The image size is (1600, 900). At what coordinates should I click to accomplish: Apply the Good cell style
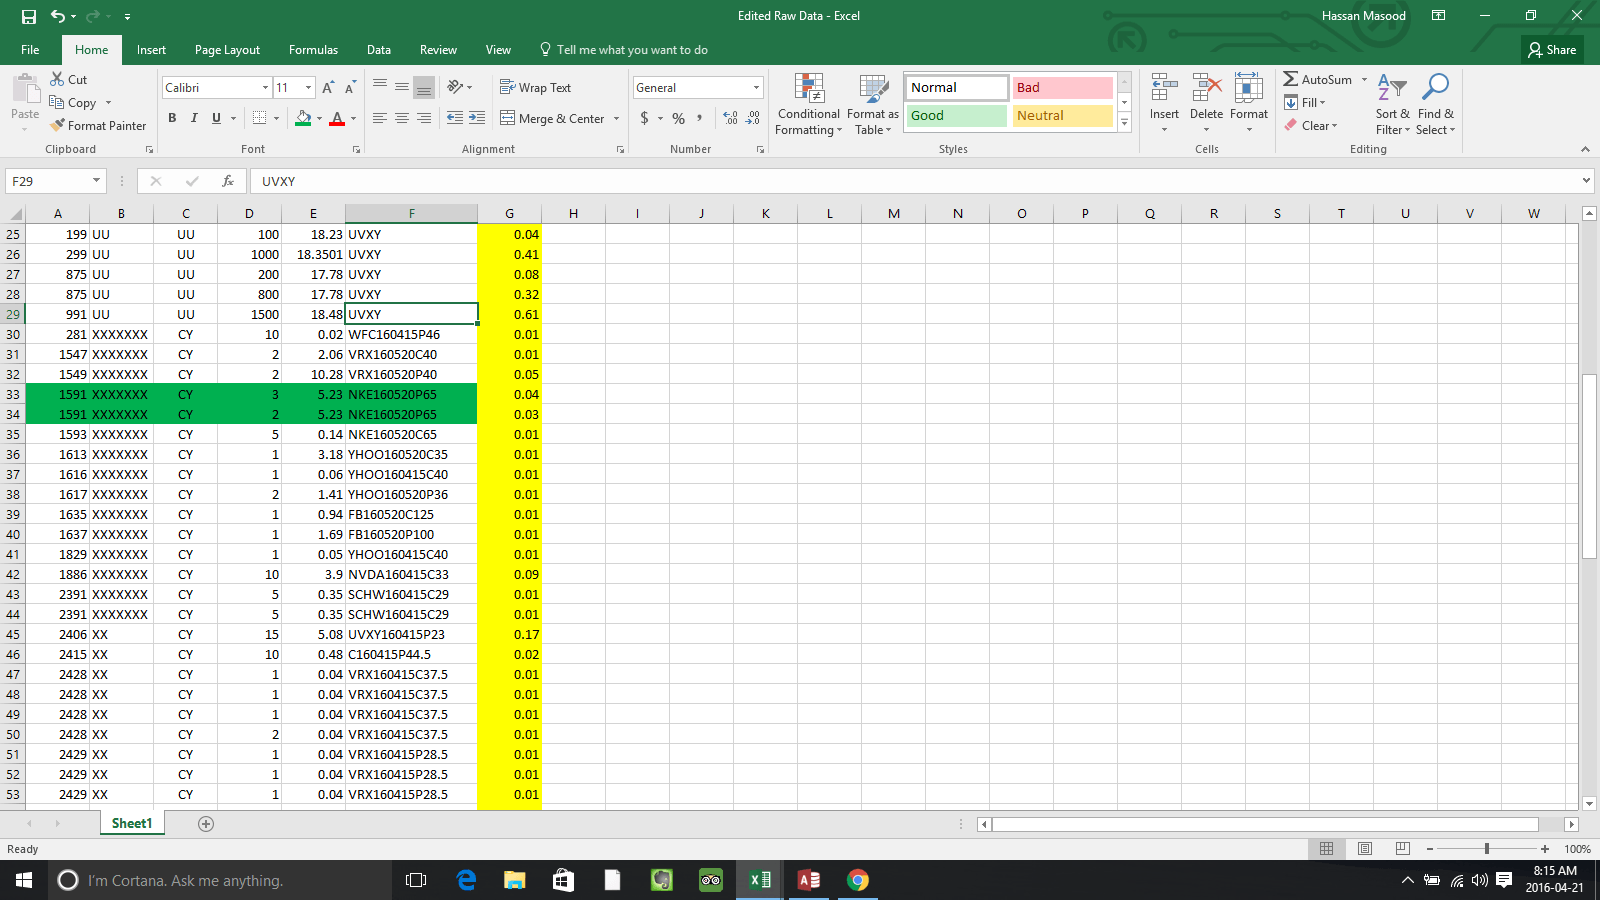(x=957, y=116)
